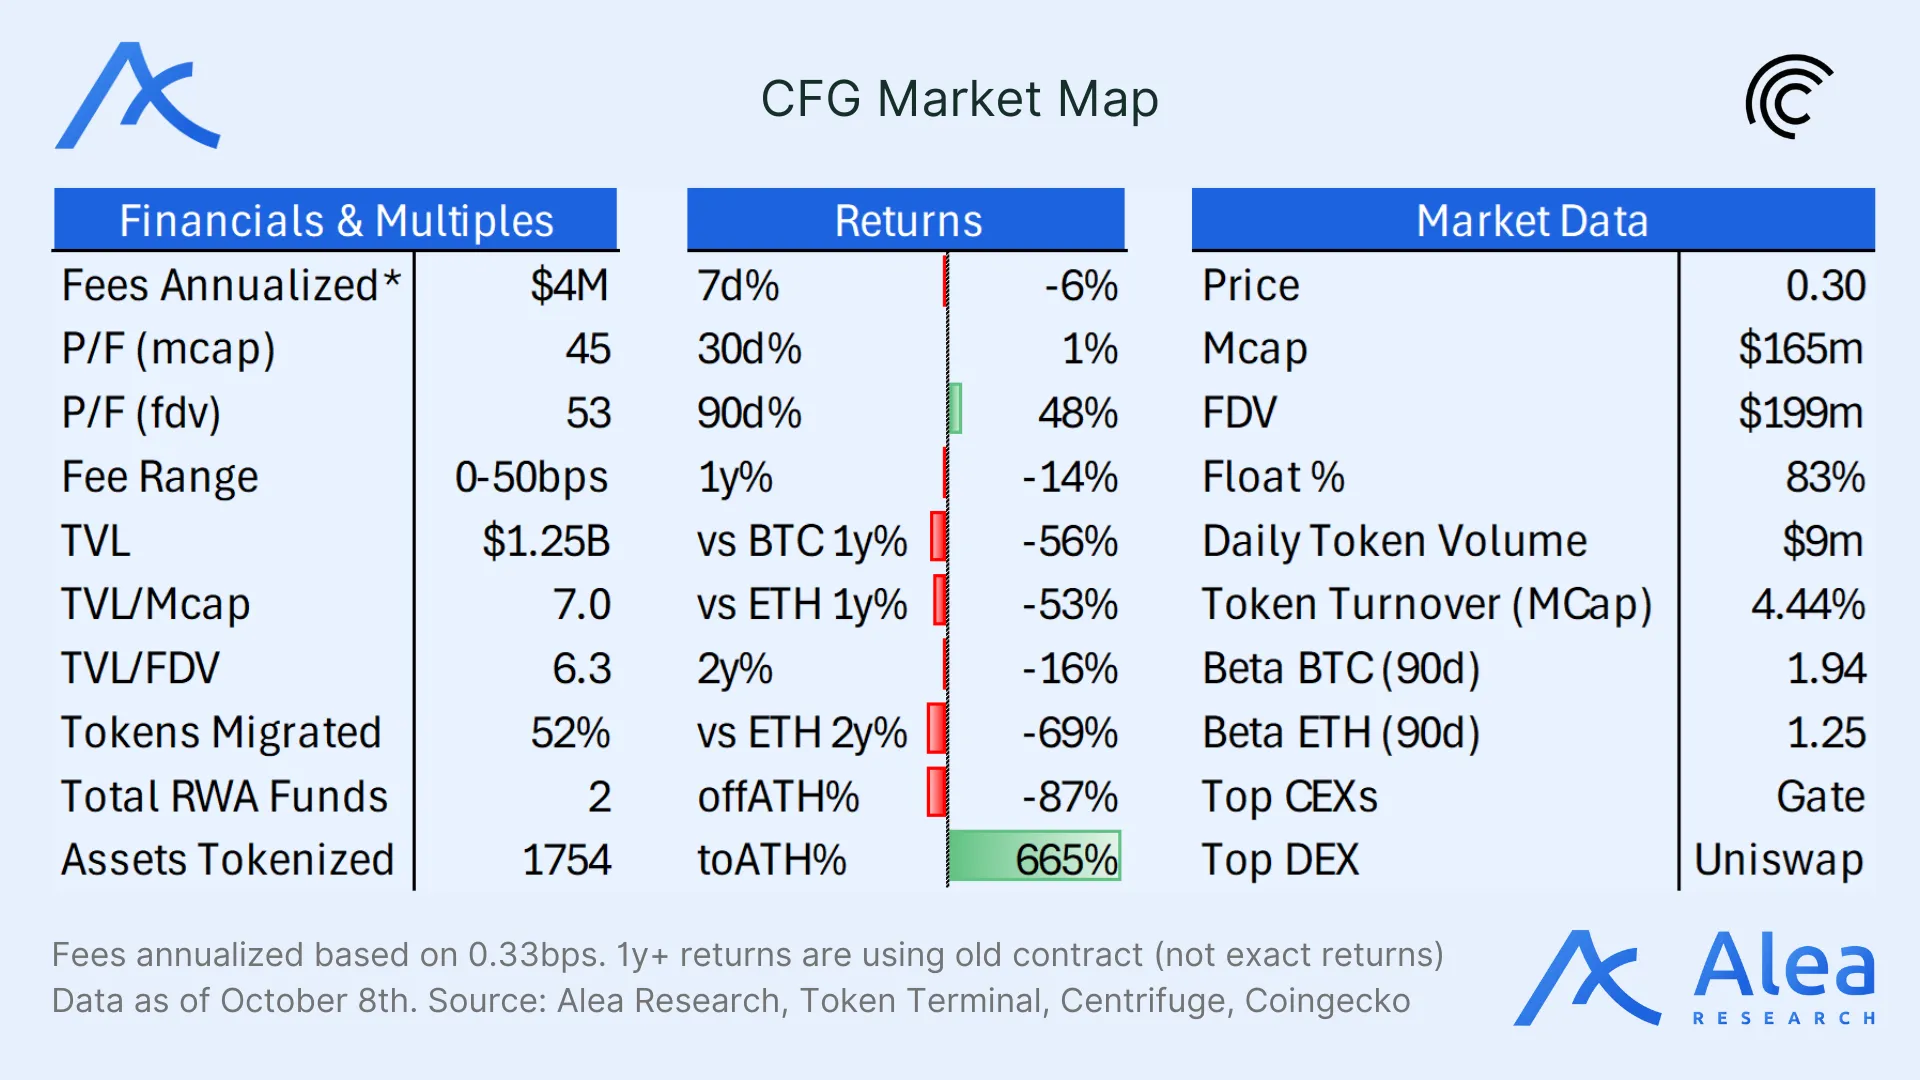Click the Centrifuge logo at top right
The height and width of the screenshot is (1080, 1920).
click(x=1789, y=97)
